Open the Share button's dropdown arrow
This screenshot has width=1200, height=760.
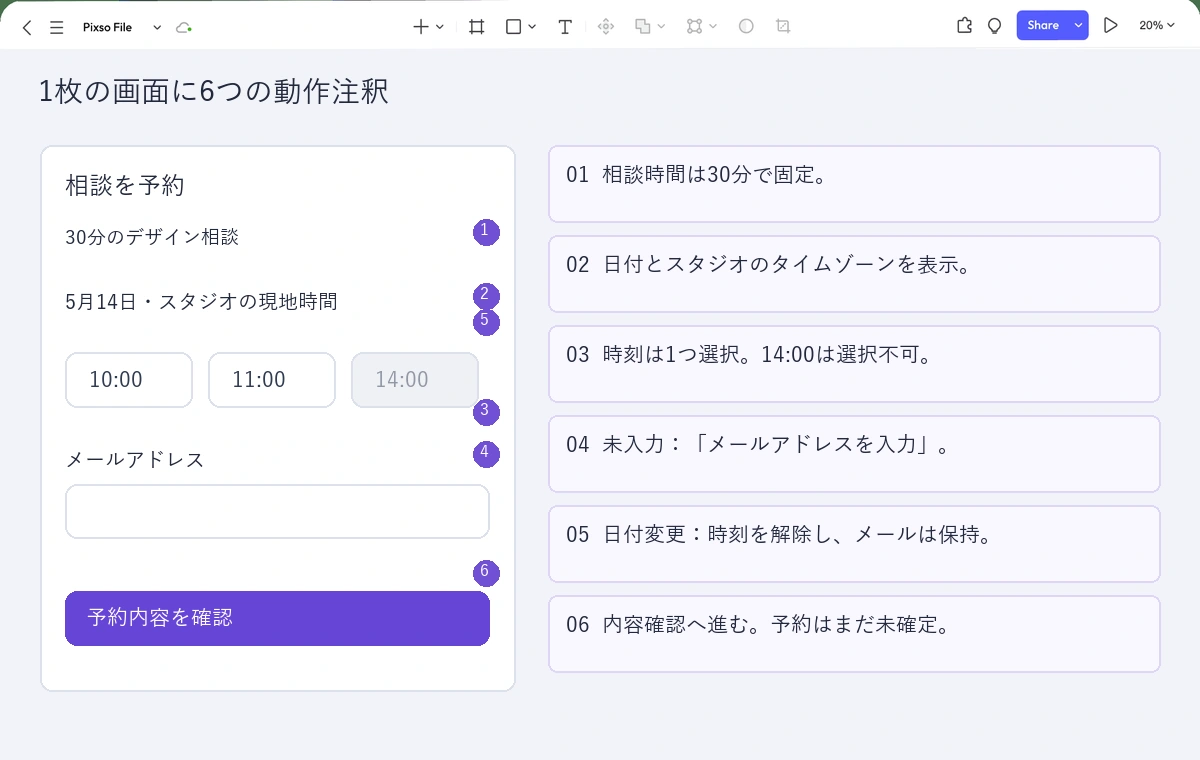click(x=1078, y=26)
